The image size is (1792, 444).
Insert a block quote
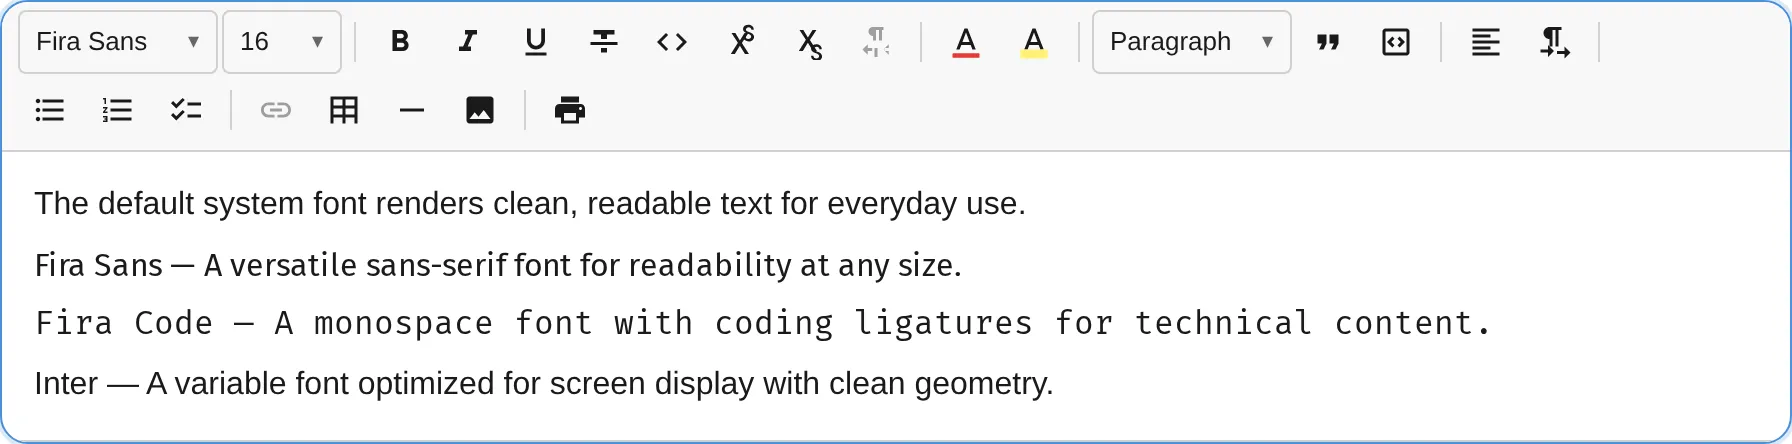click(1328, 42)
